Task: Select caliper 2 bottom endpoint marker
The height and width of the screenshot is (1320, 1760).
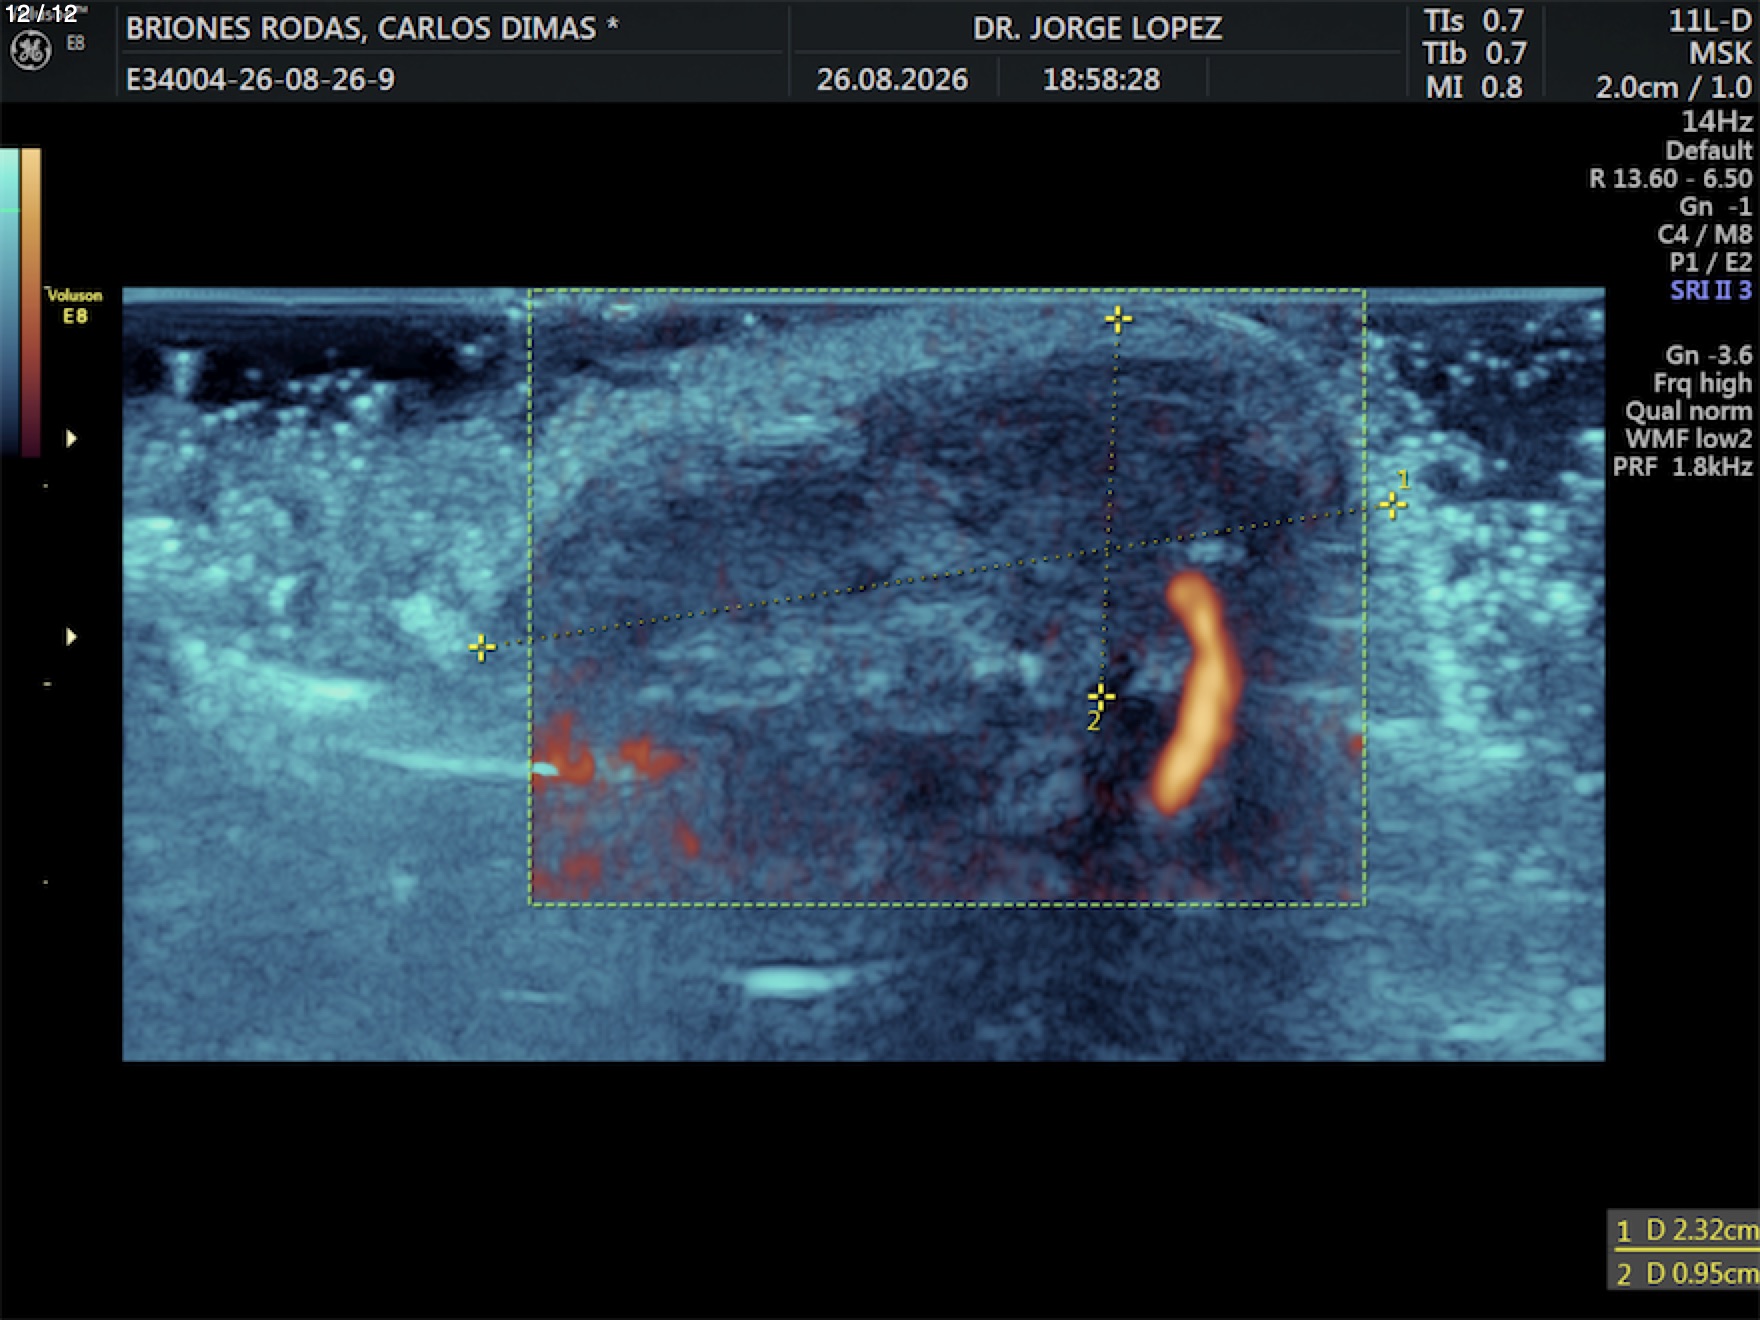Action: point(1101,695)
